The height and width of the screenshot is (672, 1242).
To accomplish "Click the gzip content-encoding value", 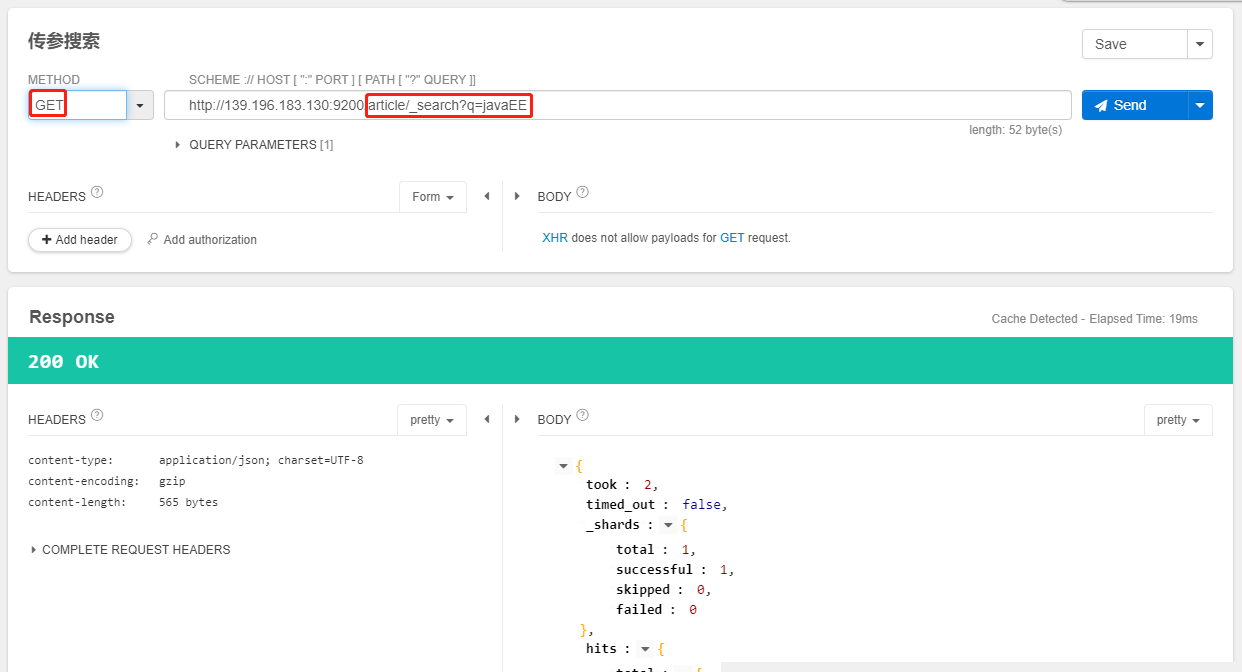I will pos(172,482).
